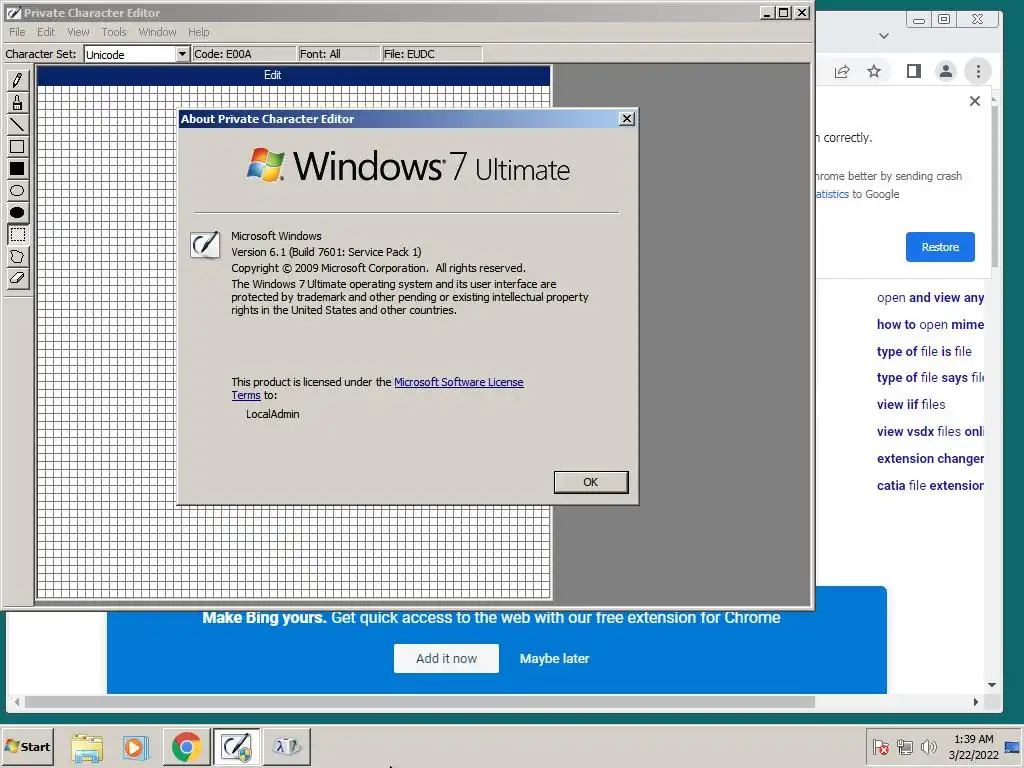The height and width of the screenshot is (768, 1024).
Task: Expand Chrome tab search chevron
Action: [884, 36]
